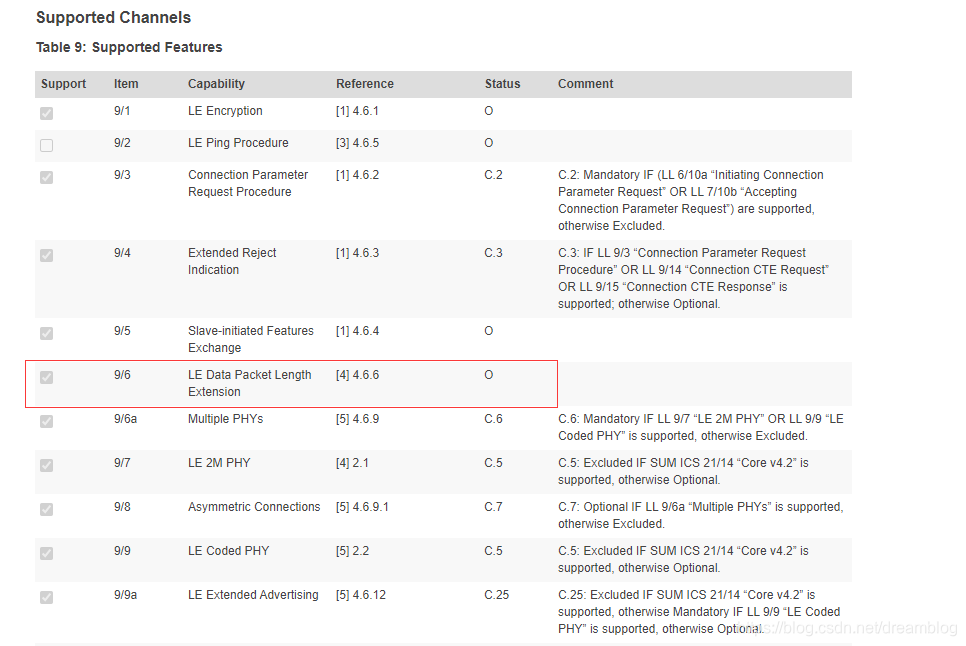Toggle LE Data Packet Length Extension checkbox
The image size is (966, 646).
point(46,377)
